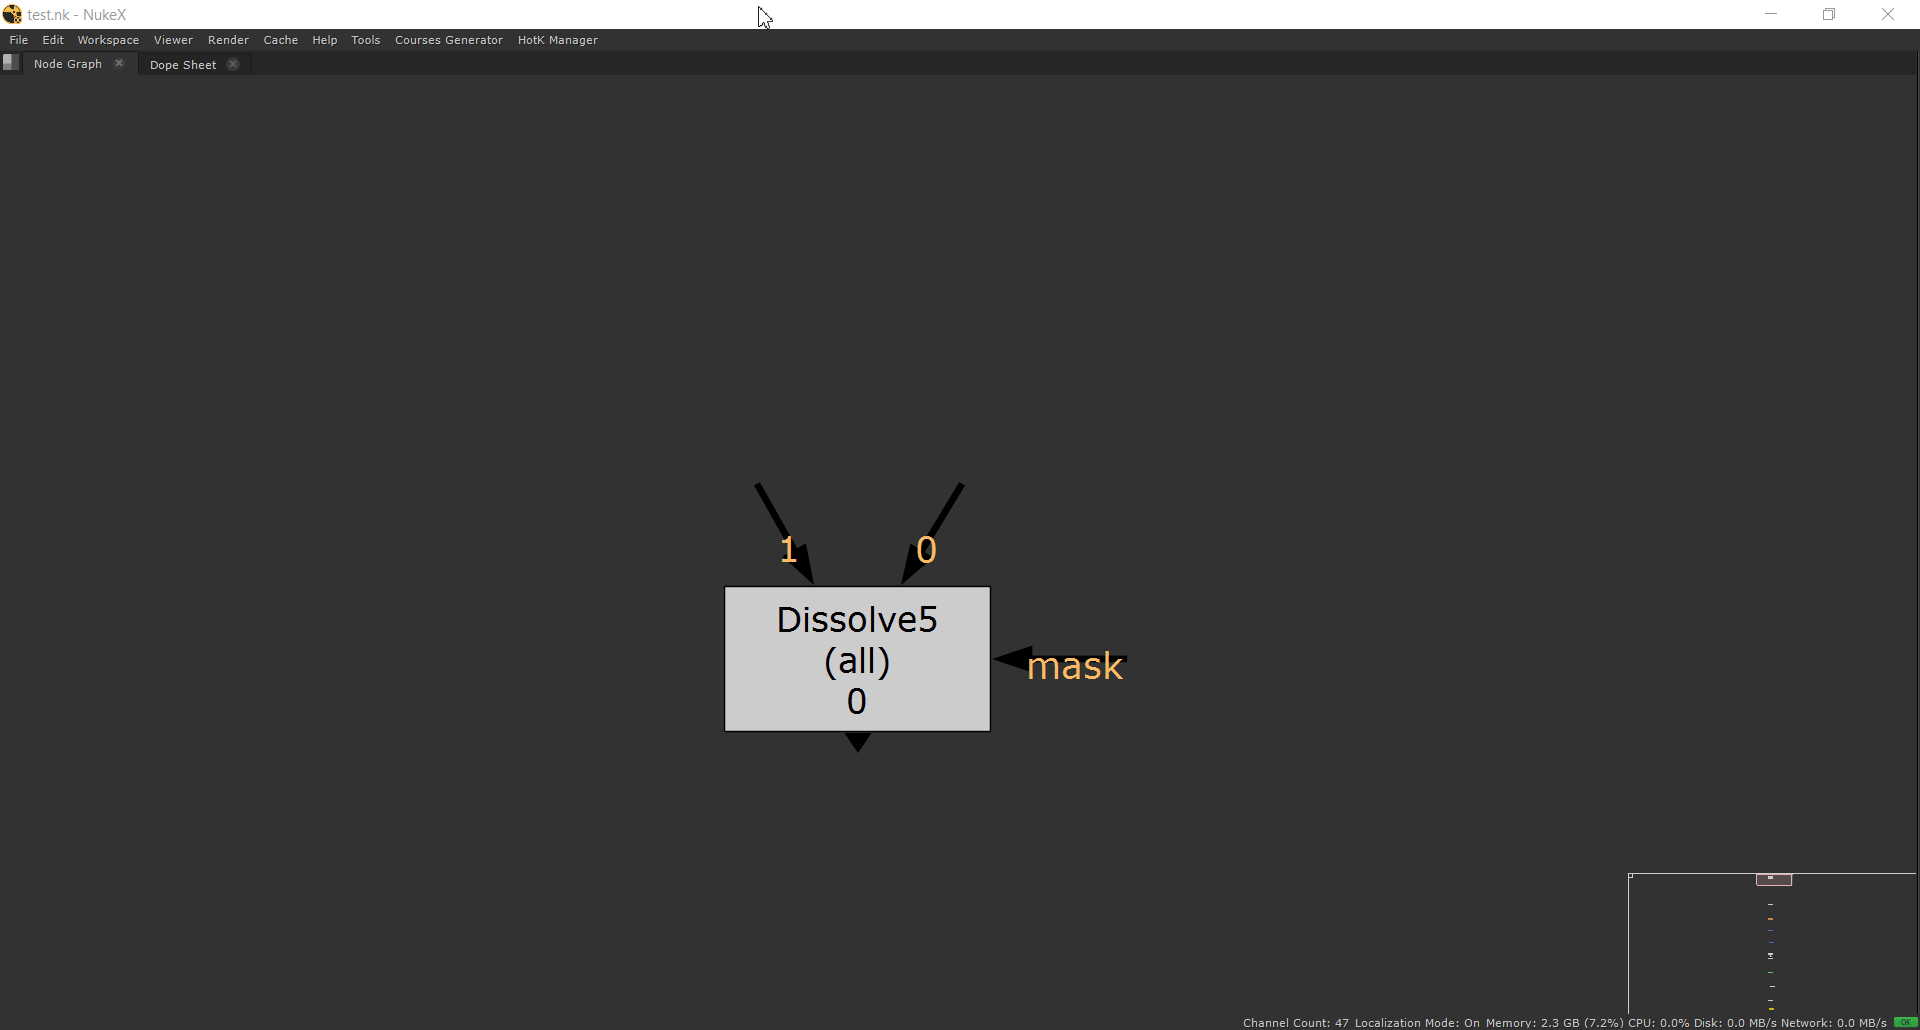Close the Dope Sheet tab
Screen dimensions: 1920x1030
click(233, 63)
